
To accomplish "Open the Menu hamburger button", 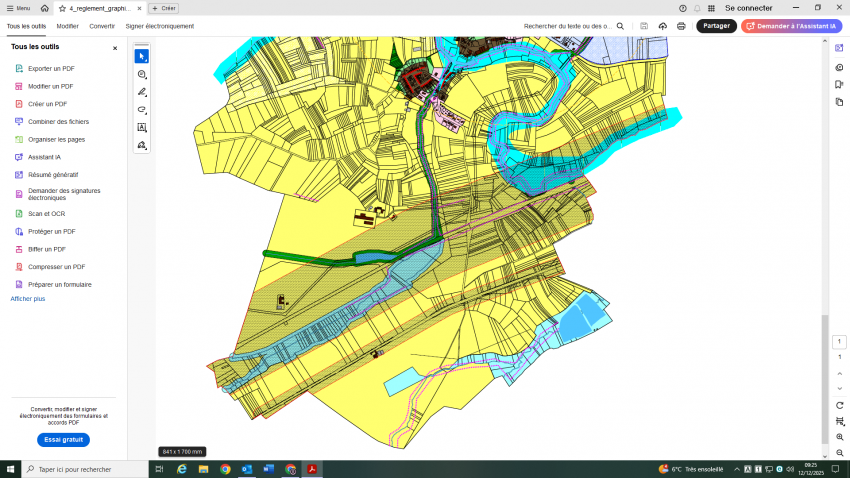I will (17, 8).
